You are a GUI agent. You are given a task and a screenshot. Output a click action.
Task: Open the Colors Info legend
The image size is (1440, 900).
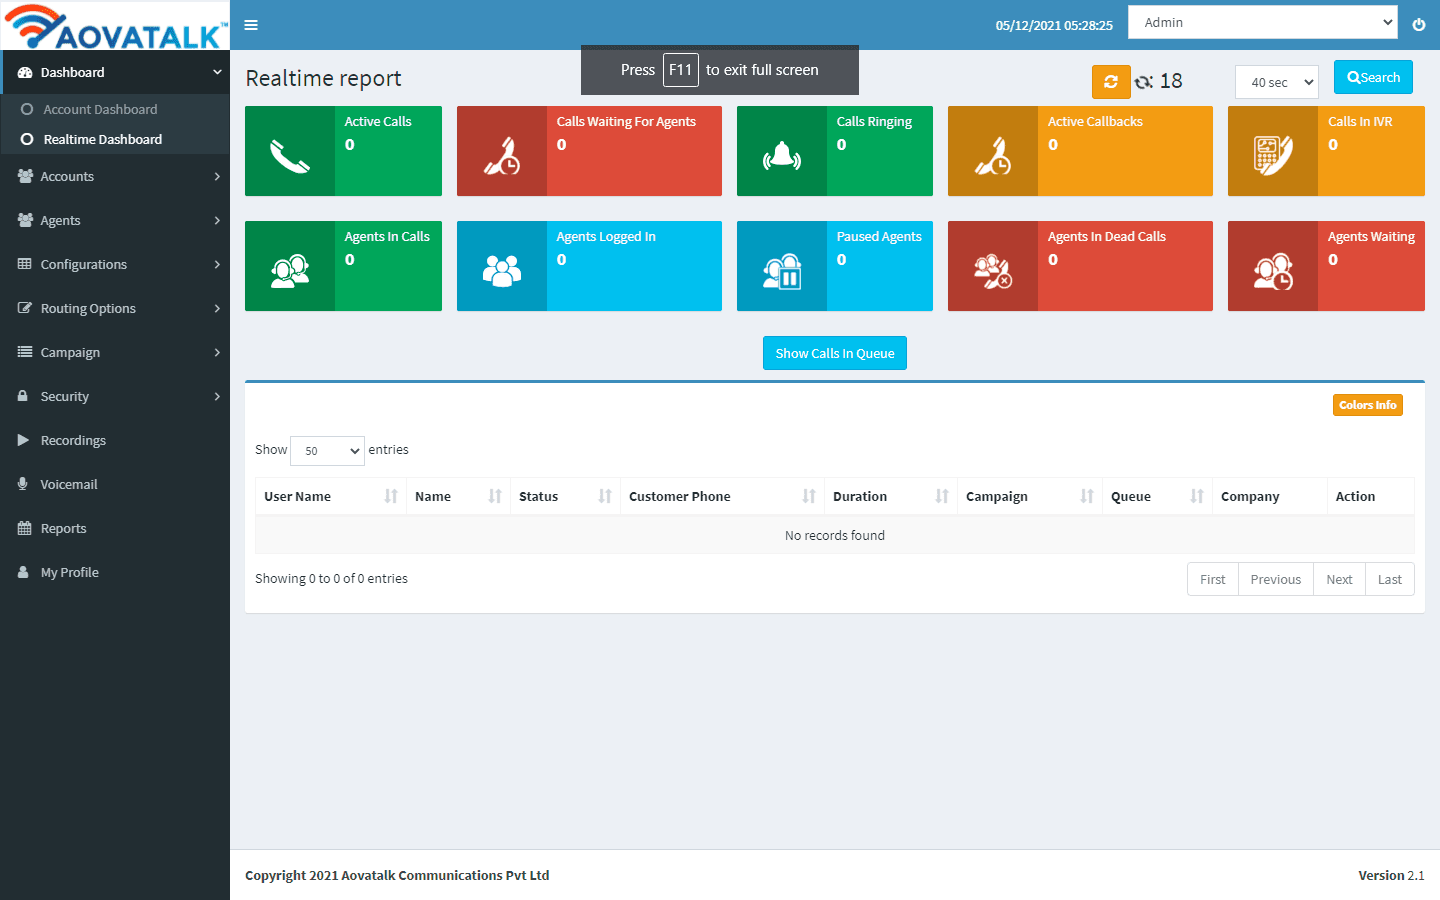pyautogui.click(x=1368, y=404)
